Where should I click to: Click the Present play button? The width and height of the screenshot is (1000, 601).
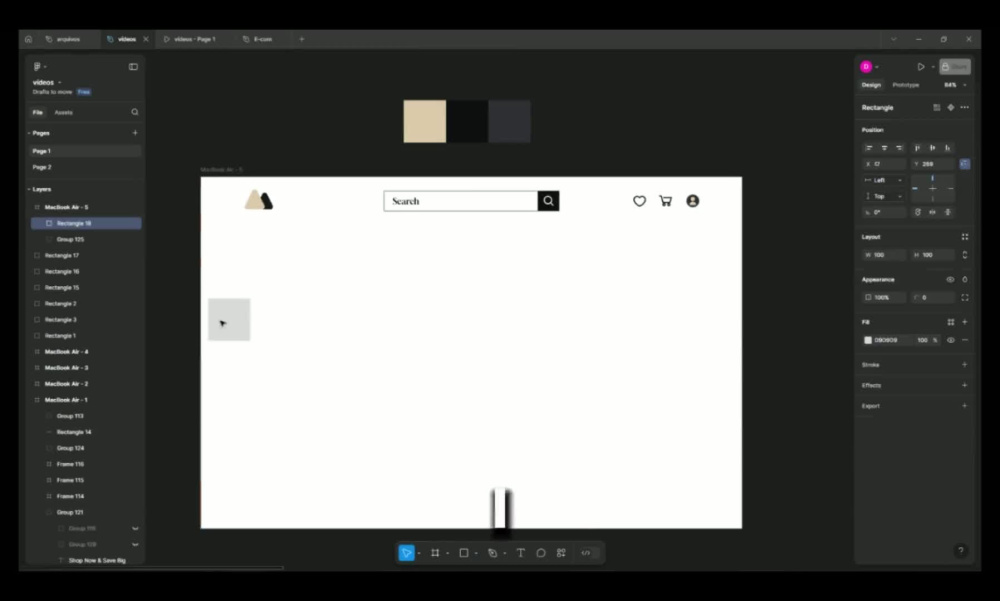921,66
